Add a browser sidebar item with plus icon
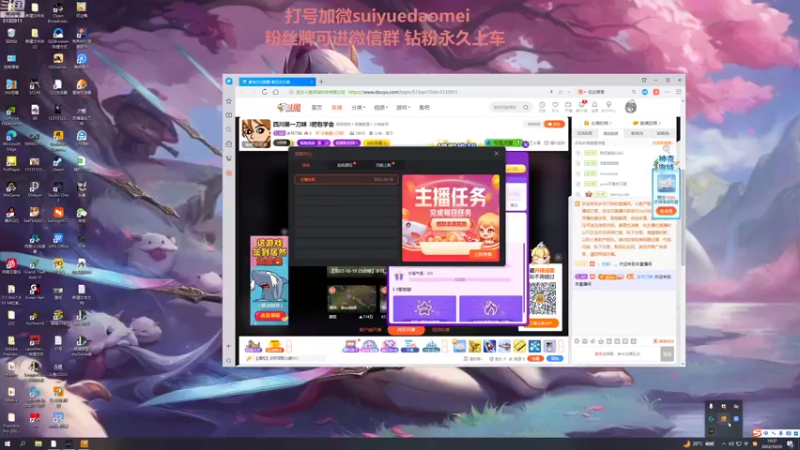The height and width of the screenshot is (450, 800). coord(229,346)
